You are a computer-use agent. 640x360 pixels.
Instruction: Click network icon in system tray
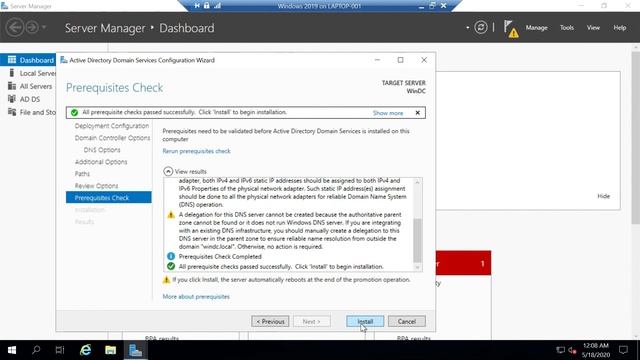pyautogui.click(x=561, y=350)
